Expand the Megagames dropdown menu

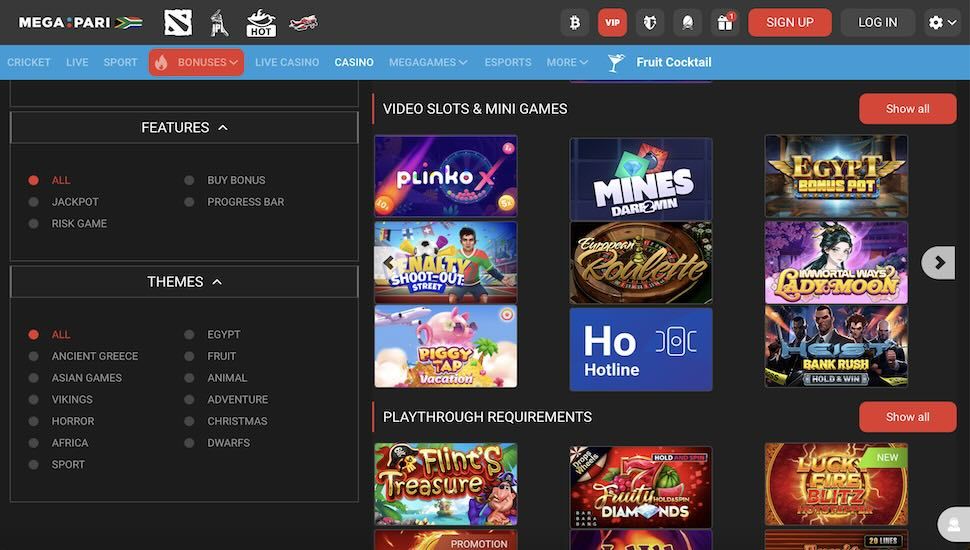point(428,62)
